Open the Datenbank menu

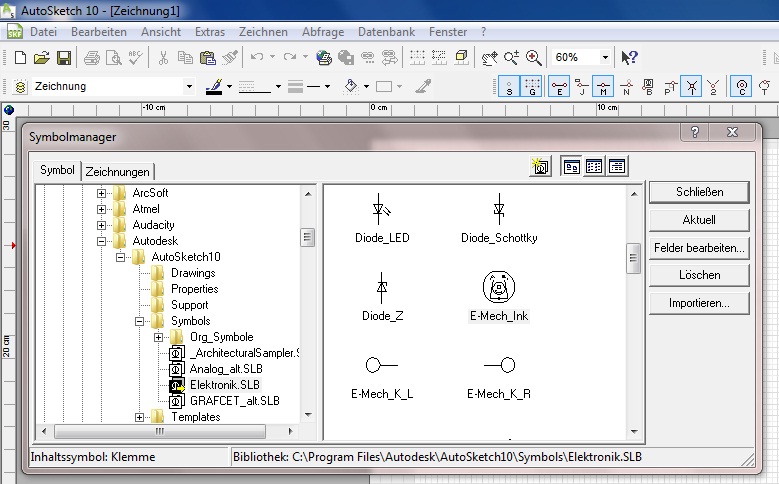(x=387, y=32)
